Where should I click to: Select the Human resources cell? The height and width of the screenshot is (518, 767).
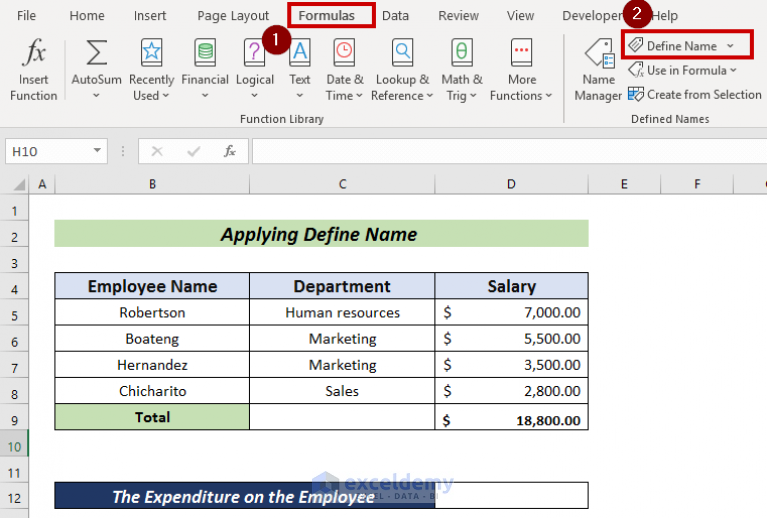click(342, 313)
